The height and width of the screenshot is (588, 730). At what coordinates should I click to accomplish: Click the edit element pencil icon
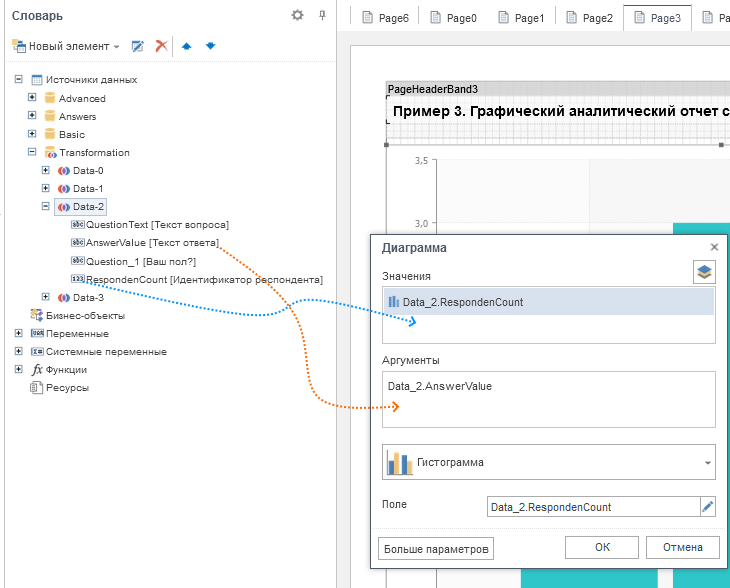click(138, 46)
